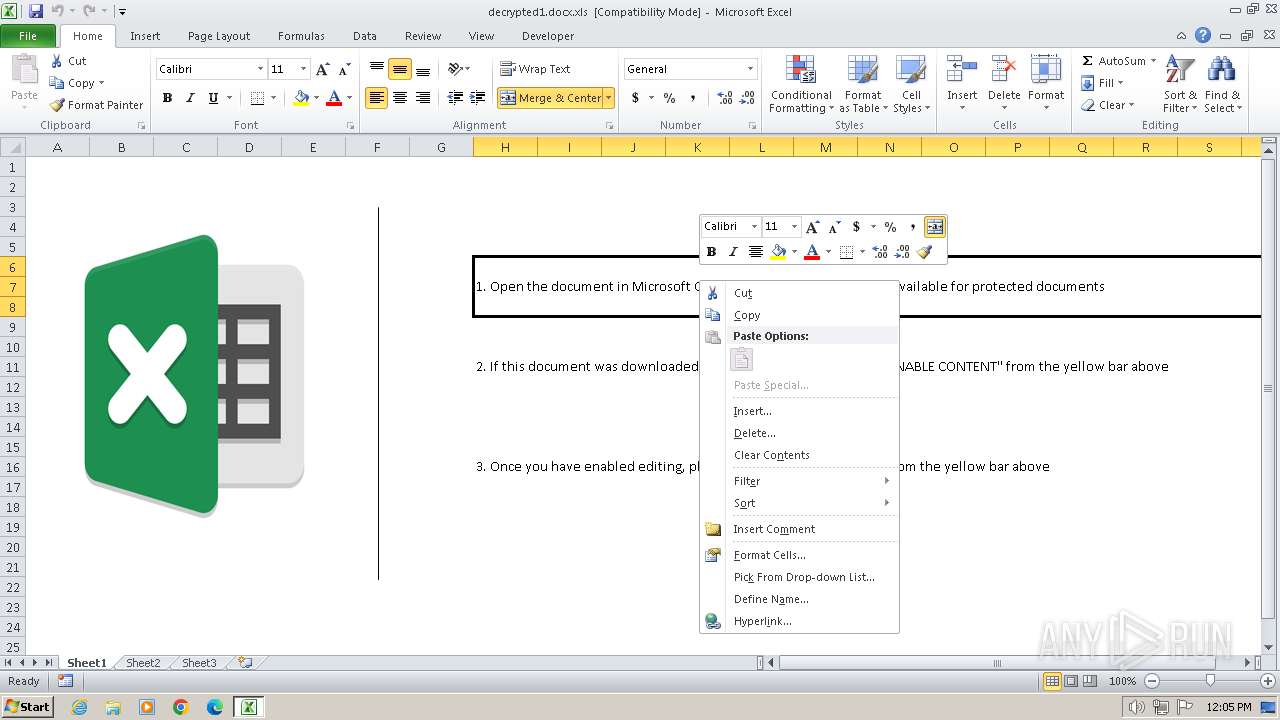Select column header H
The width and height of the screenshot is (1280, 720).
pos(505,147)
